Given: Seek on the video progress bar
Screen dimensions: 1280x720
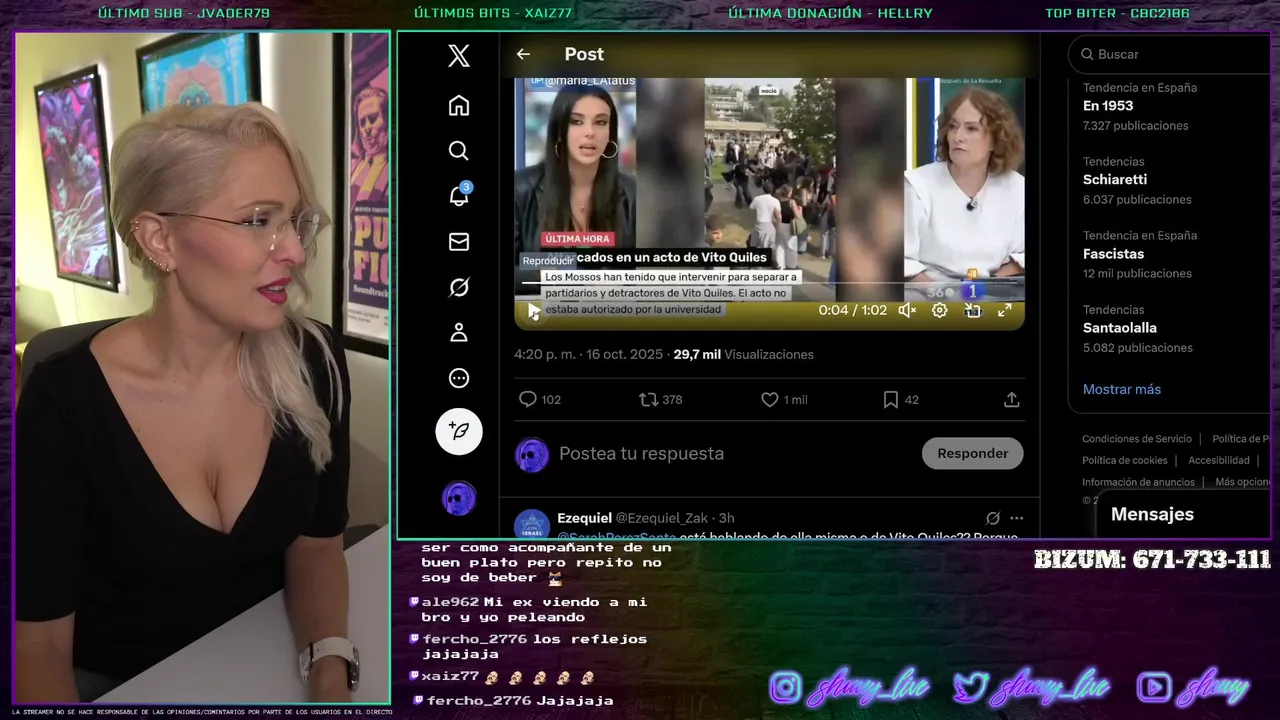Looking at the screenshot, I should pyautogui.click(x=769, y=284).
